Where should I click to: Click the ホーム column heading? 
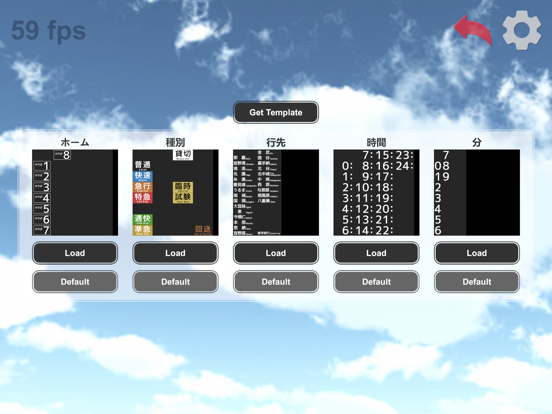(75, 142)
